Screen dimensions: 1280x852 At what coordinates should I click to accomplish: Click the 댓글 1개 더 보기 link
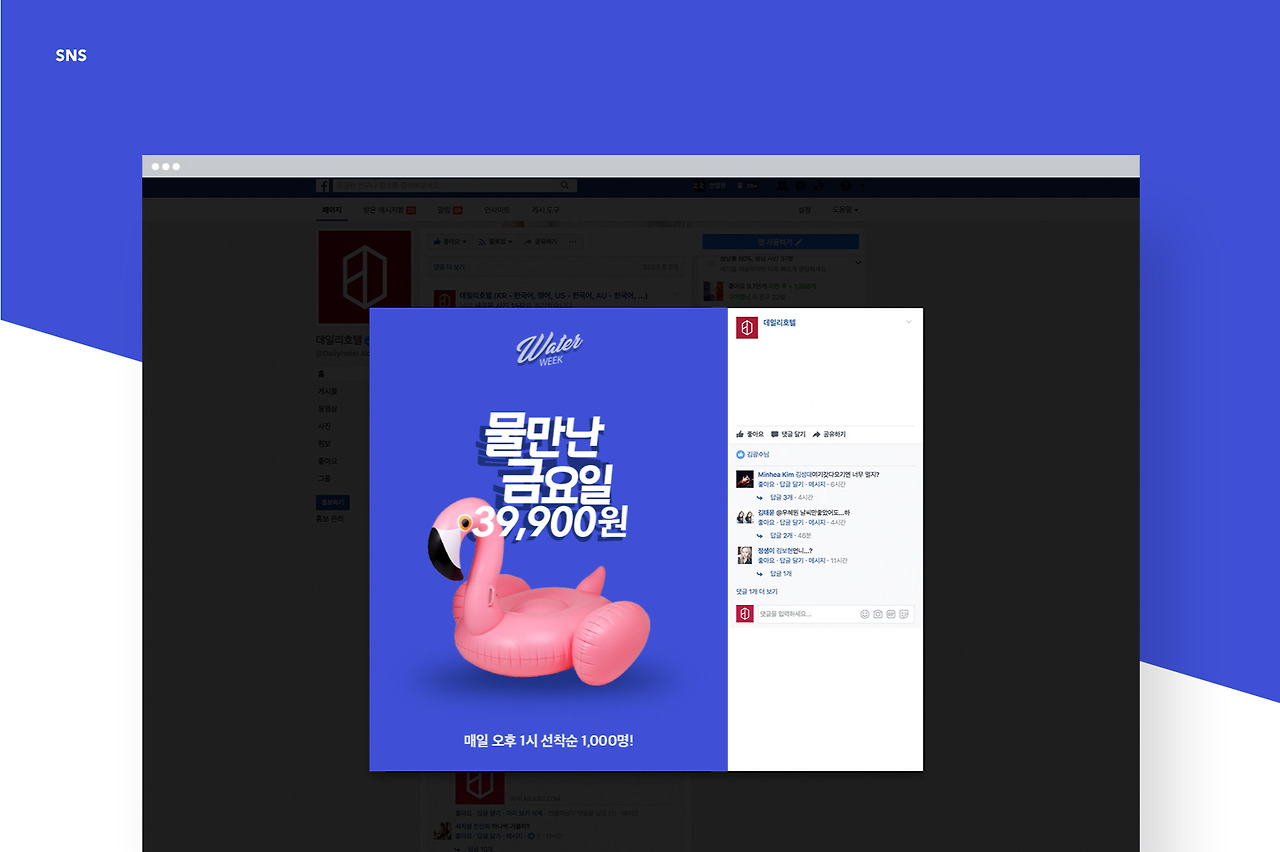757,592
